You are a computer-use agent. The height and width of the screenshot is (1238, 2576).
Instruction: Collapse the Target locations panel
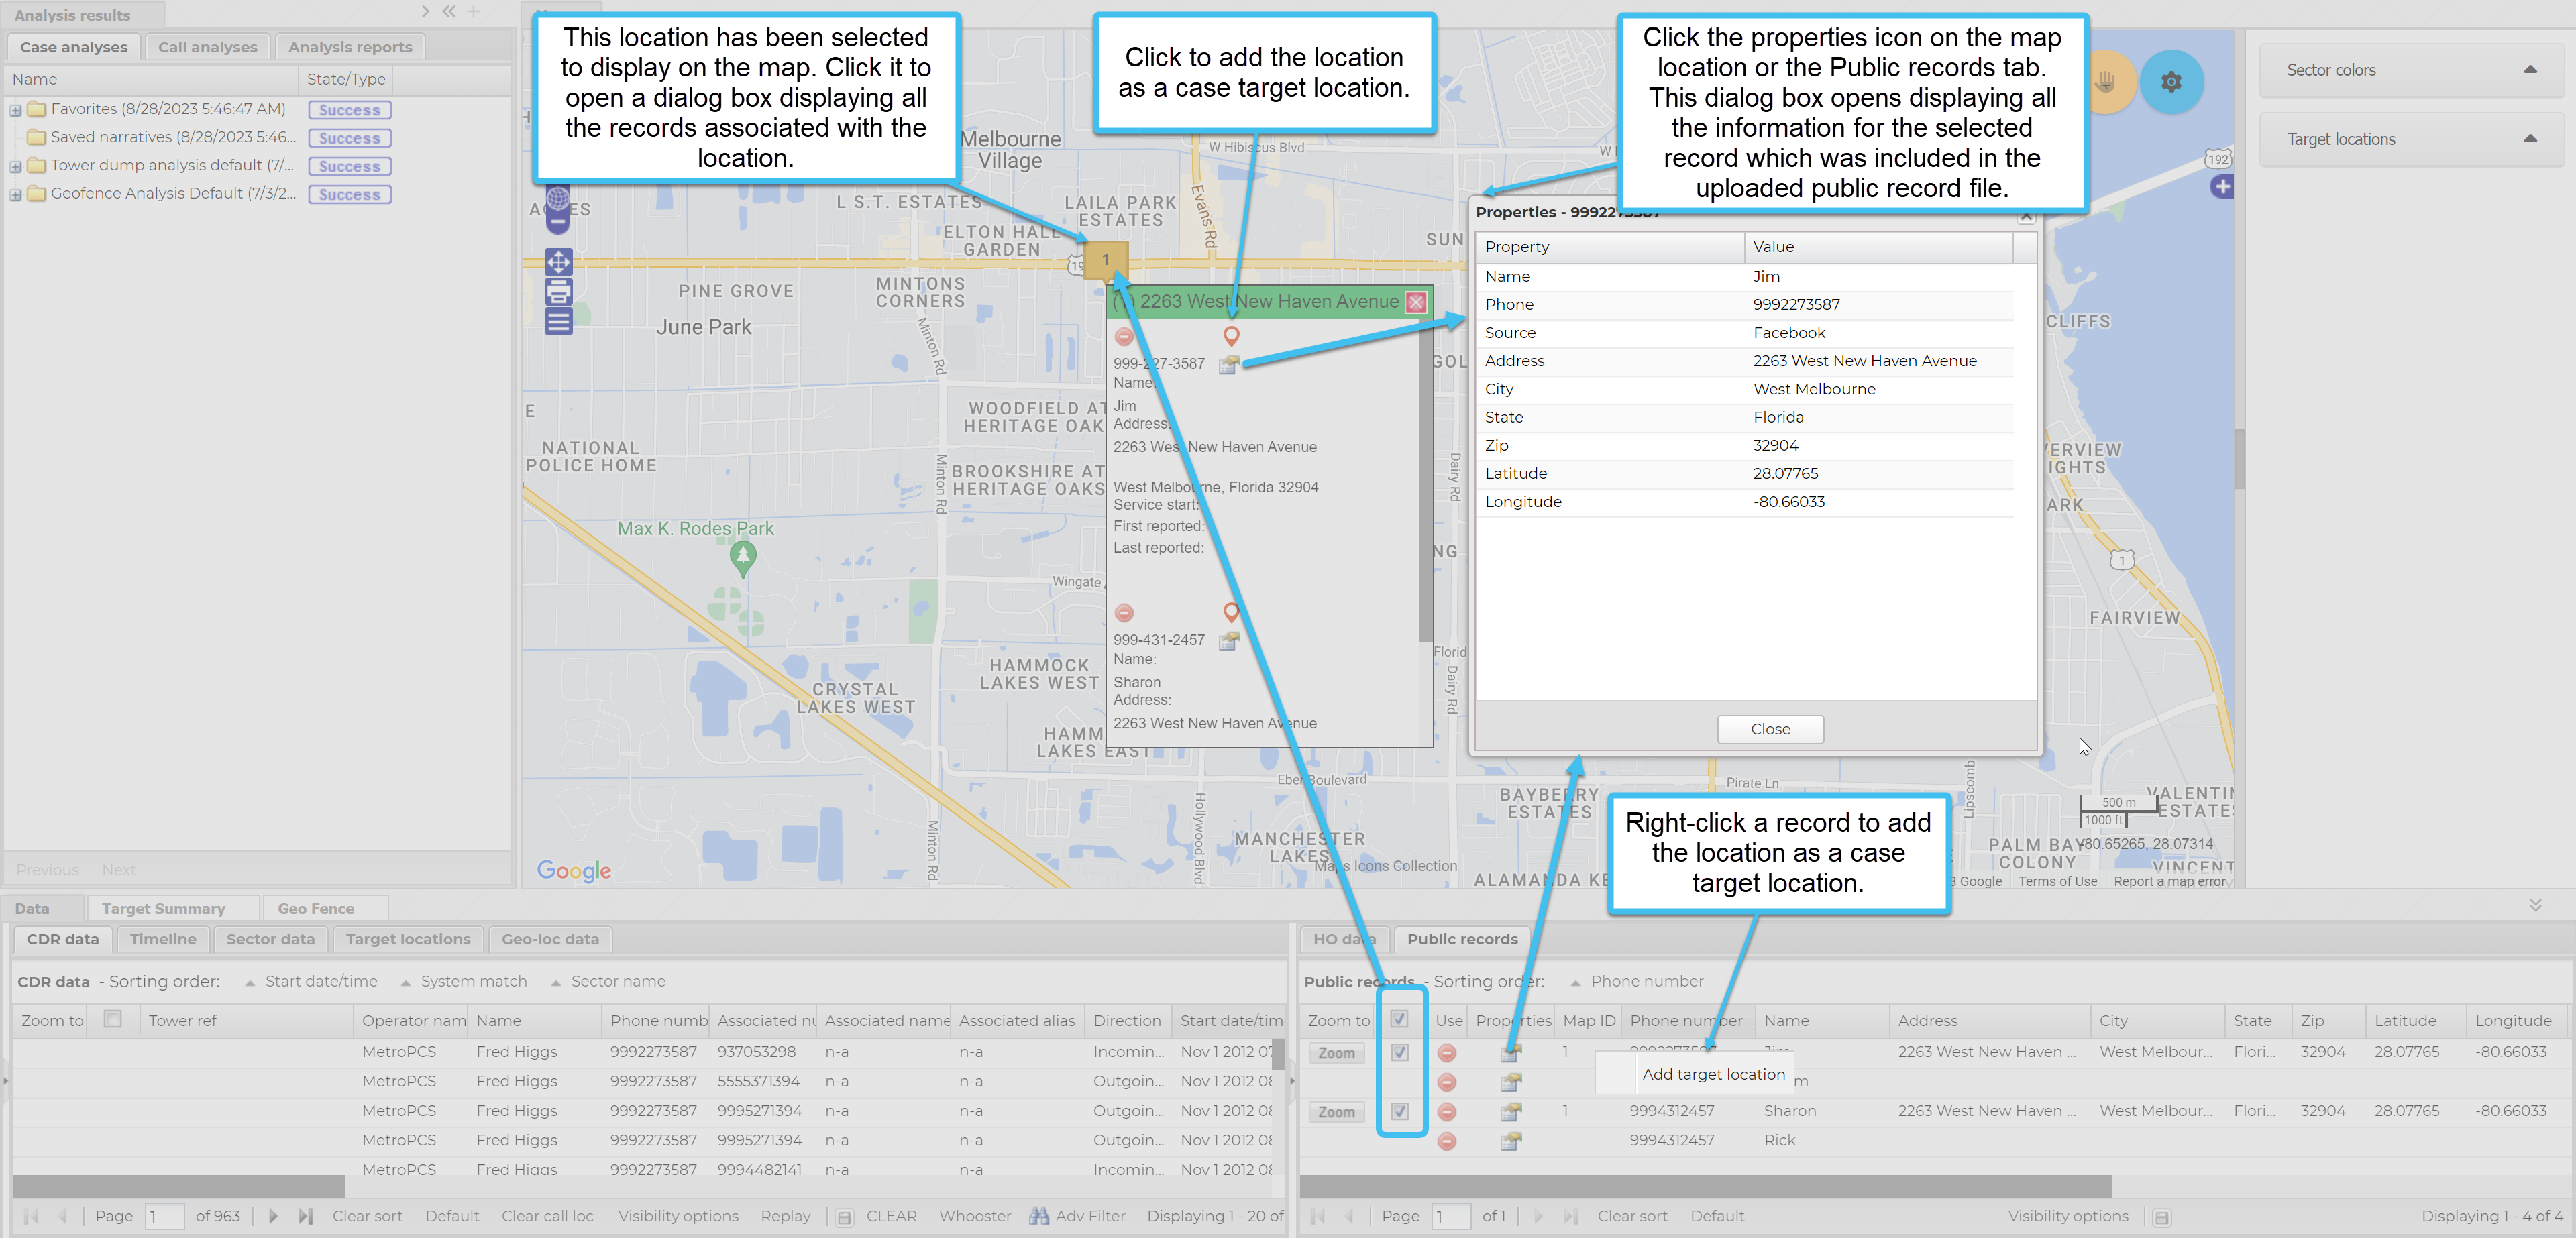[x=2529, y=139]
